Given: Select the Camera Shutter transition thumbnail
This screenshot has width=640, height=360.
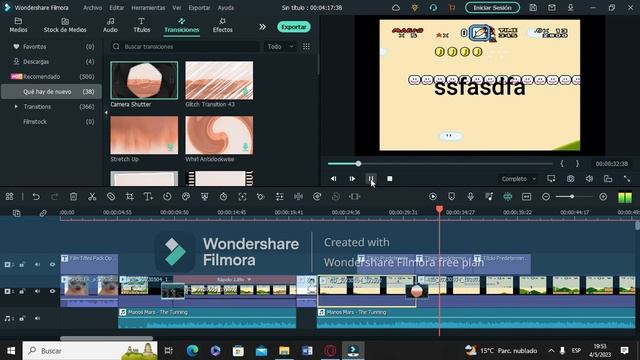Looking at the screenshot, I should point(144,80).
